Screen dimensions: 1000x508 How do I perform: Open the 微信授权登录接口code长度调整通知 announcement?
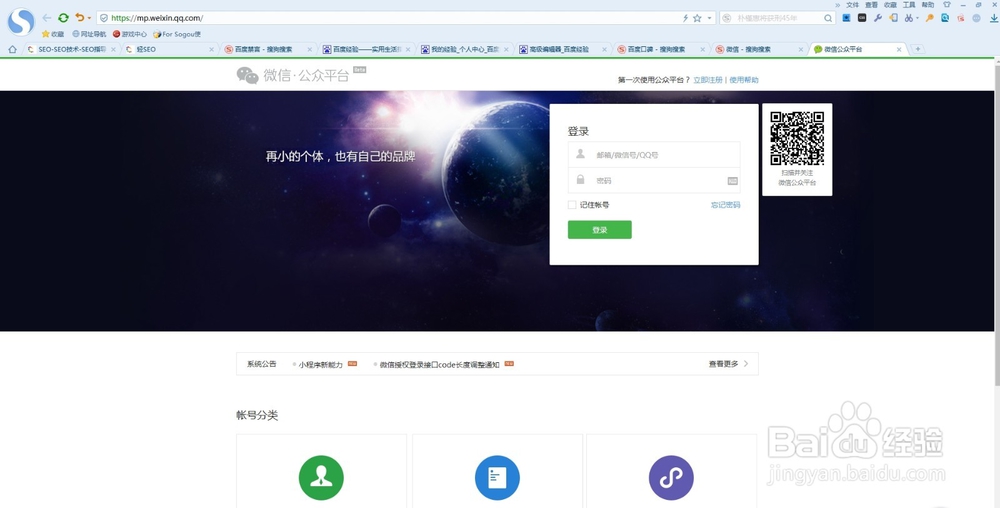point(439,365)
